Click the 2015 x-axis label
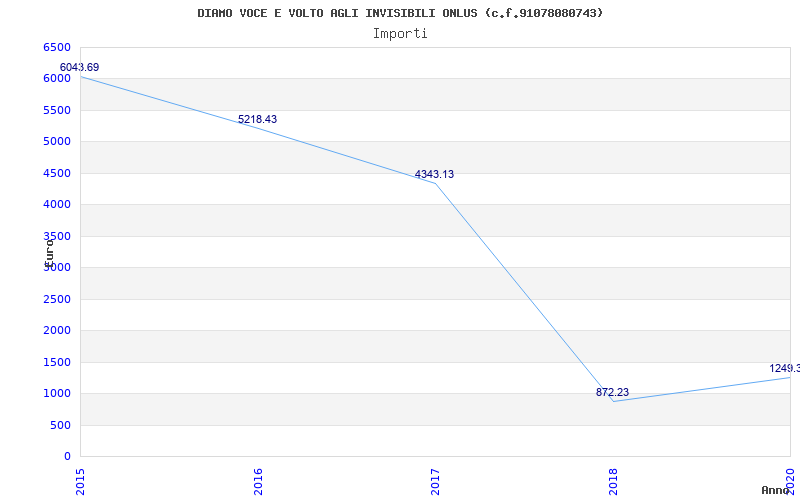 click(x=80, y=481)
